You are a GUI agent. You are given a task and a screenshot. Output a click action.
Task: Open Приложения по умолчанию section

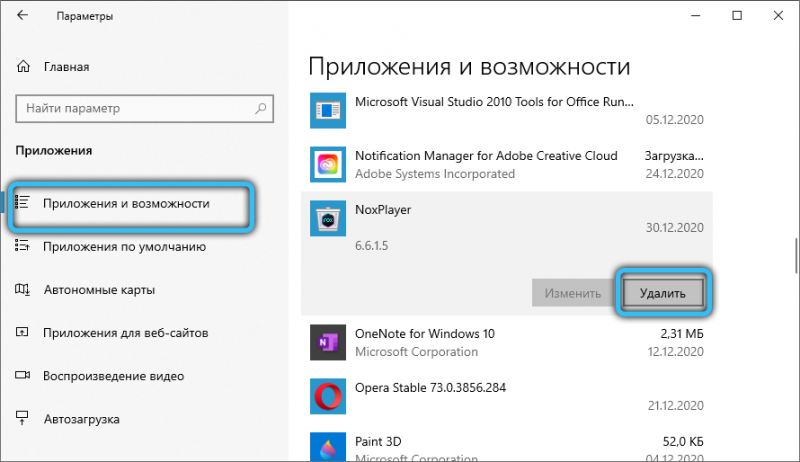(124, 247)
